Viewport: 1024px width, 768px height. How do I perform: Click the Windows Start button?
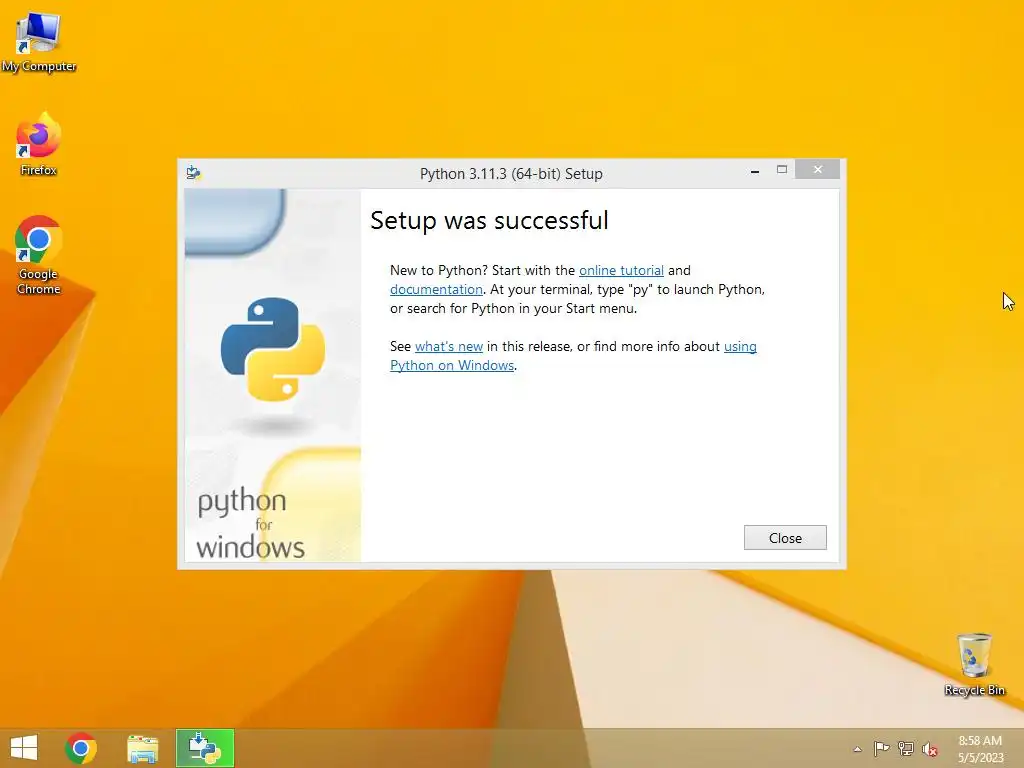[24, 748]
